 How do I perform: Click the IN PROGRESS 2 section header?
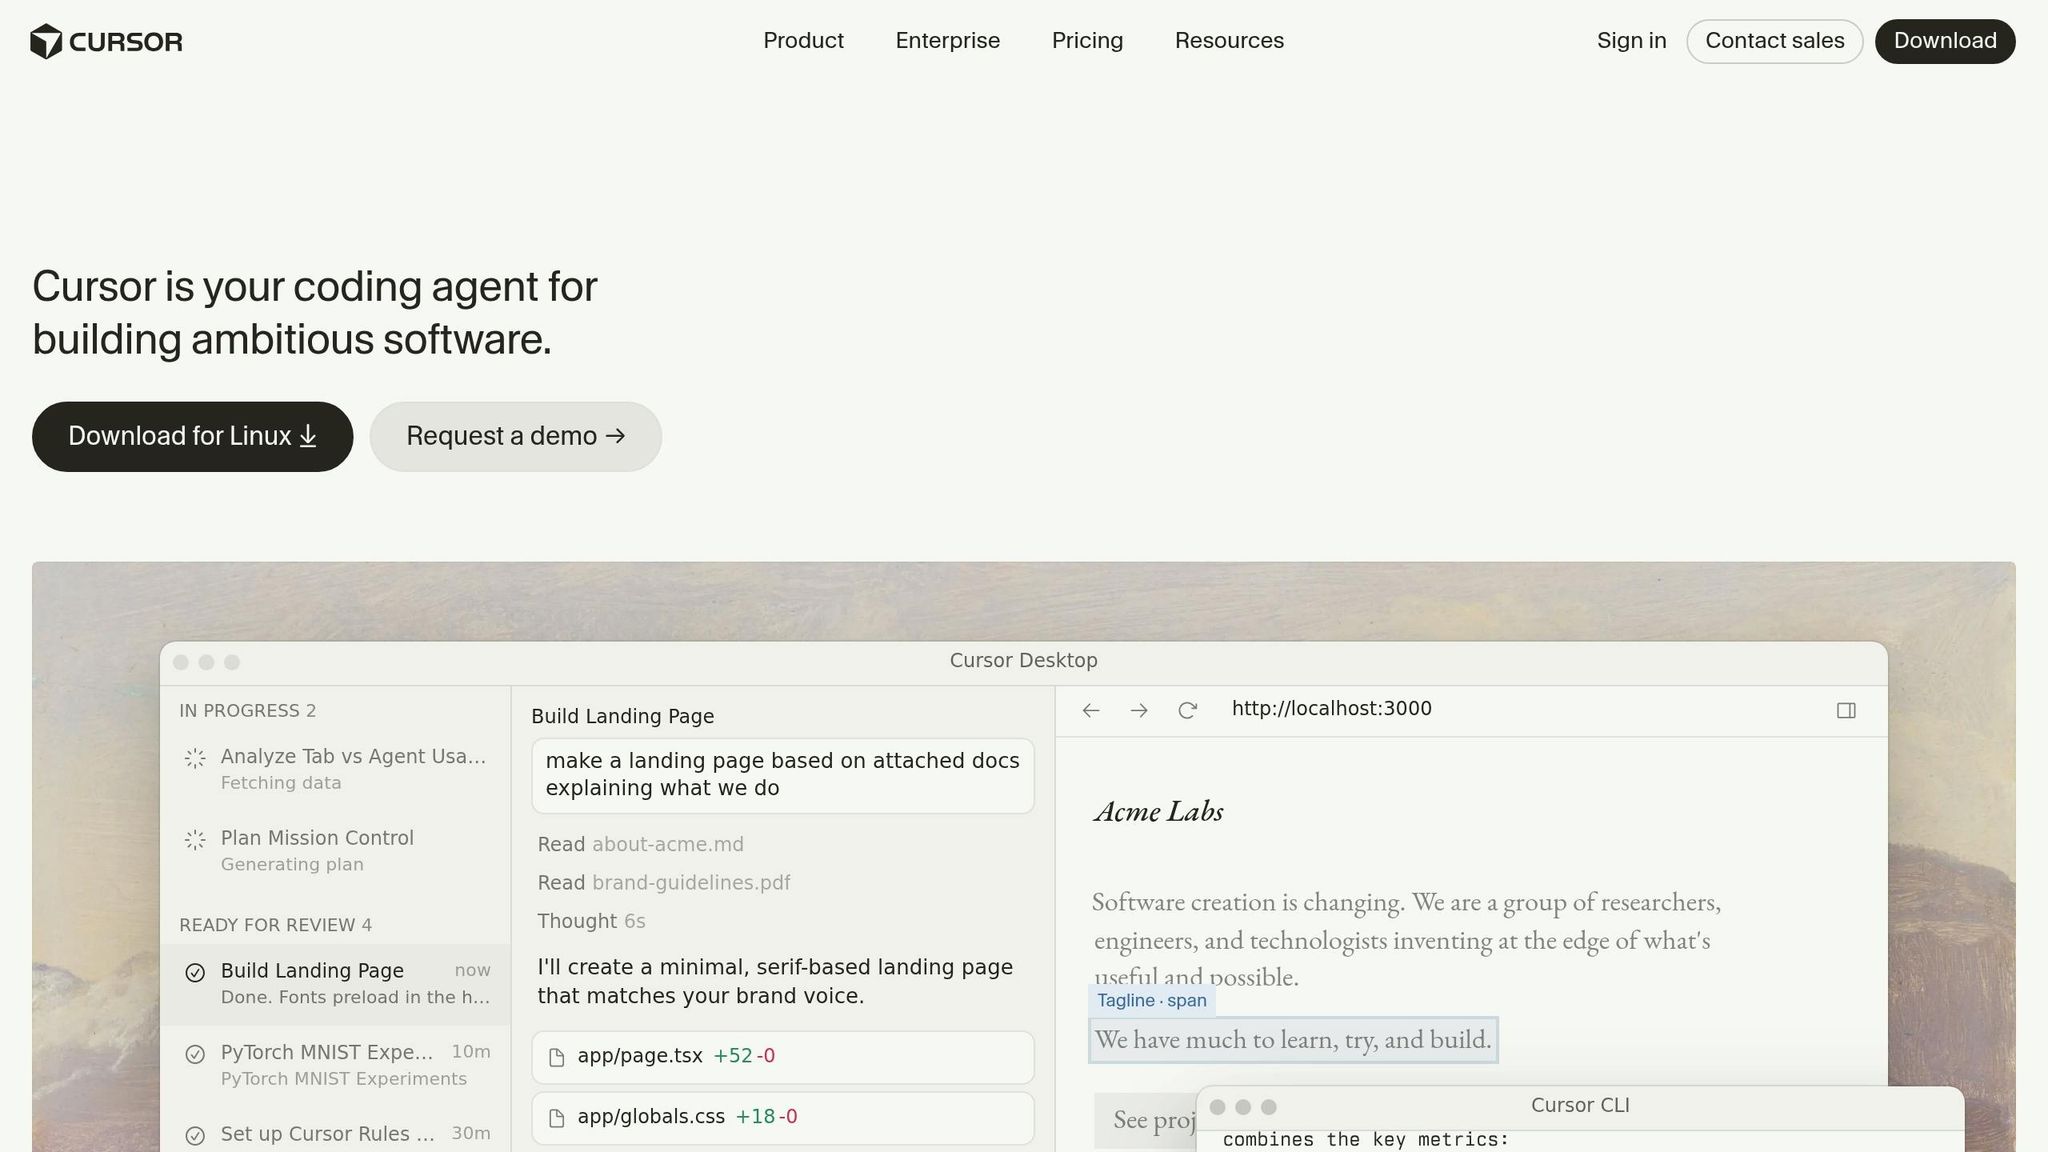[248, 711]
